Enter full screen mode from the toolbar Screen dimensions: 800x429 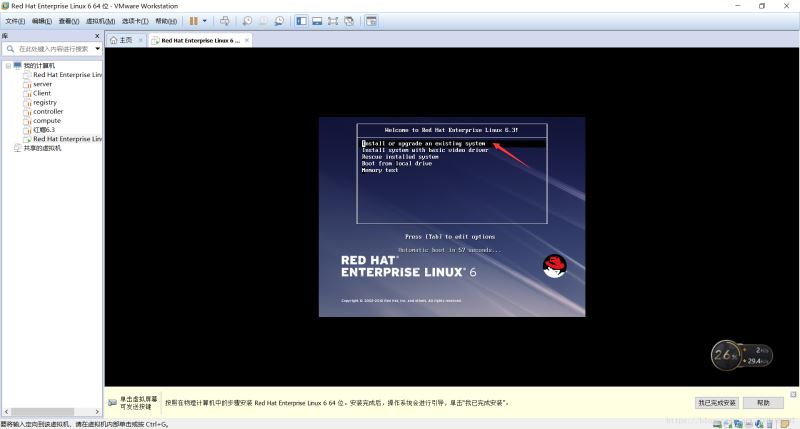[333, 20]
